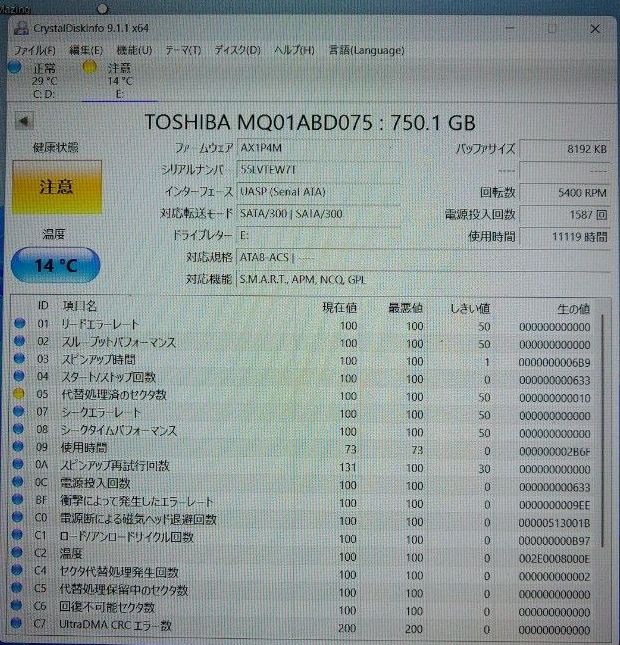Viewport: 620px width, 645px height.
Task: Click the しきい値 column header
Action: pyautogui.click(x=469, y=309)
